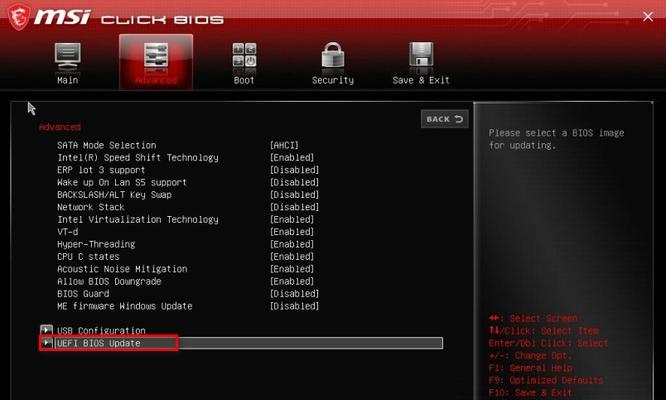Toggle Hyper-Threading [Enabled] value
666x400 pixels.
(x=292, y=244)
